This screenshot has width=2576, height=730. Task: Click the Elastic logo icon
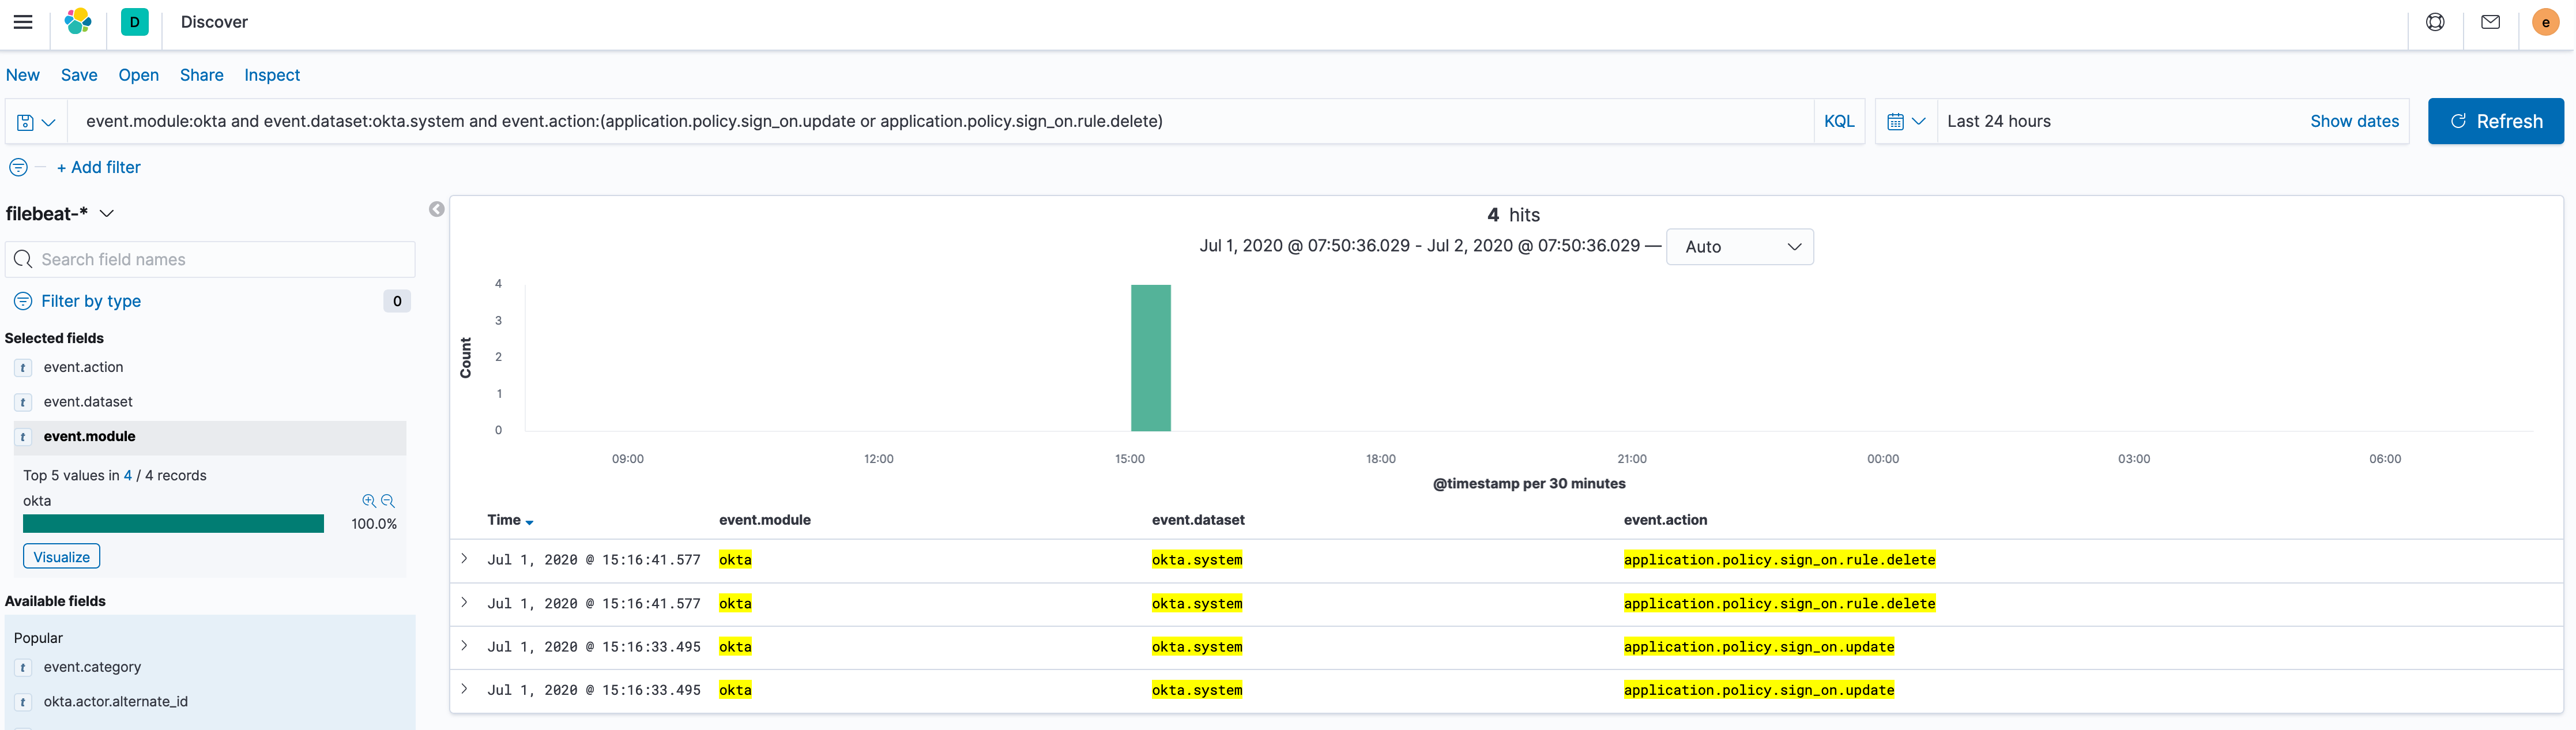[78, 22]
